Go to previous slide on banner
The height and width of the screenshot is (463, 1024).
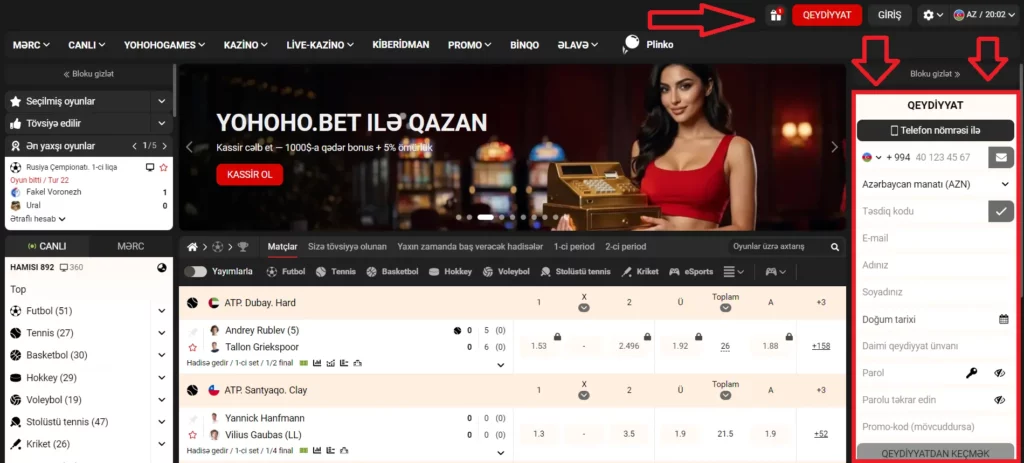click(x=189, y=147)
